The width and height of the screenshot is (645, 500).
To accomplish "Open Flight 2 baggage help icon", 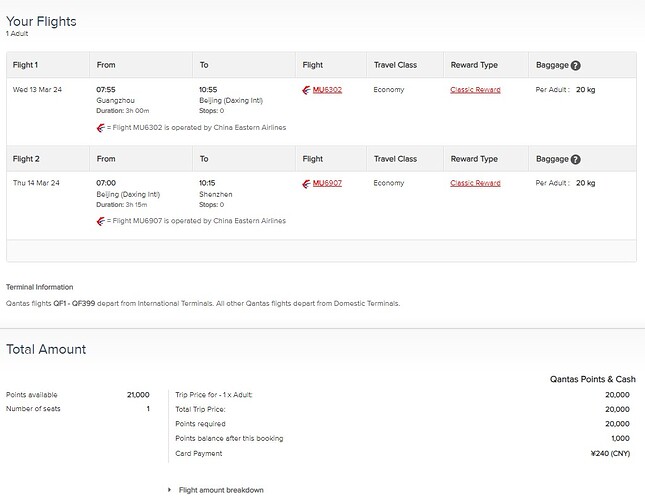I will pyautogui.click(x=575, y=160).
